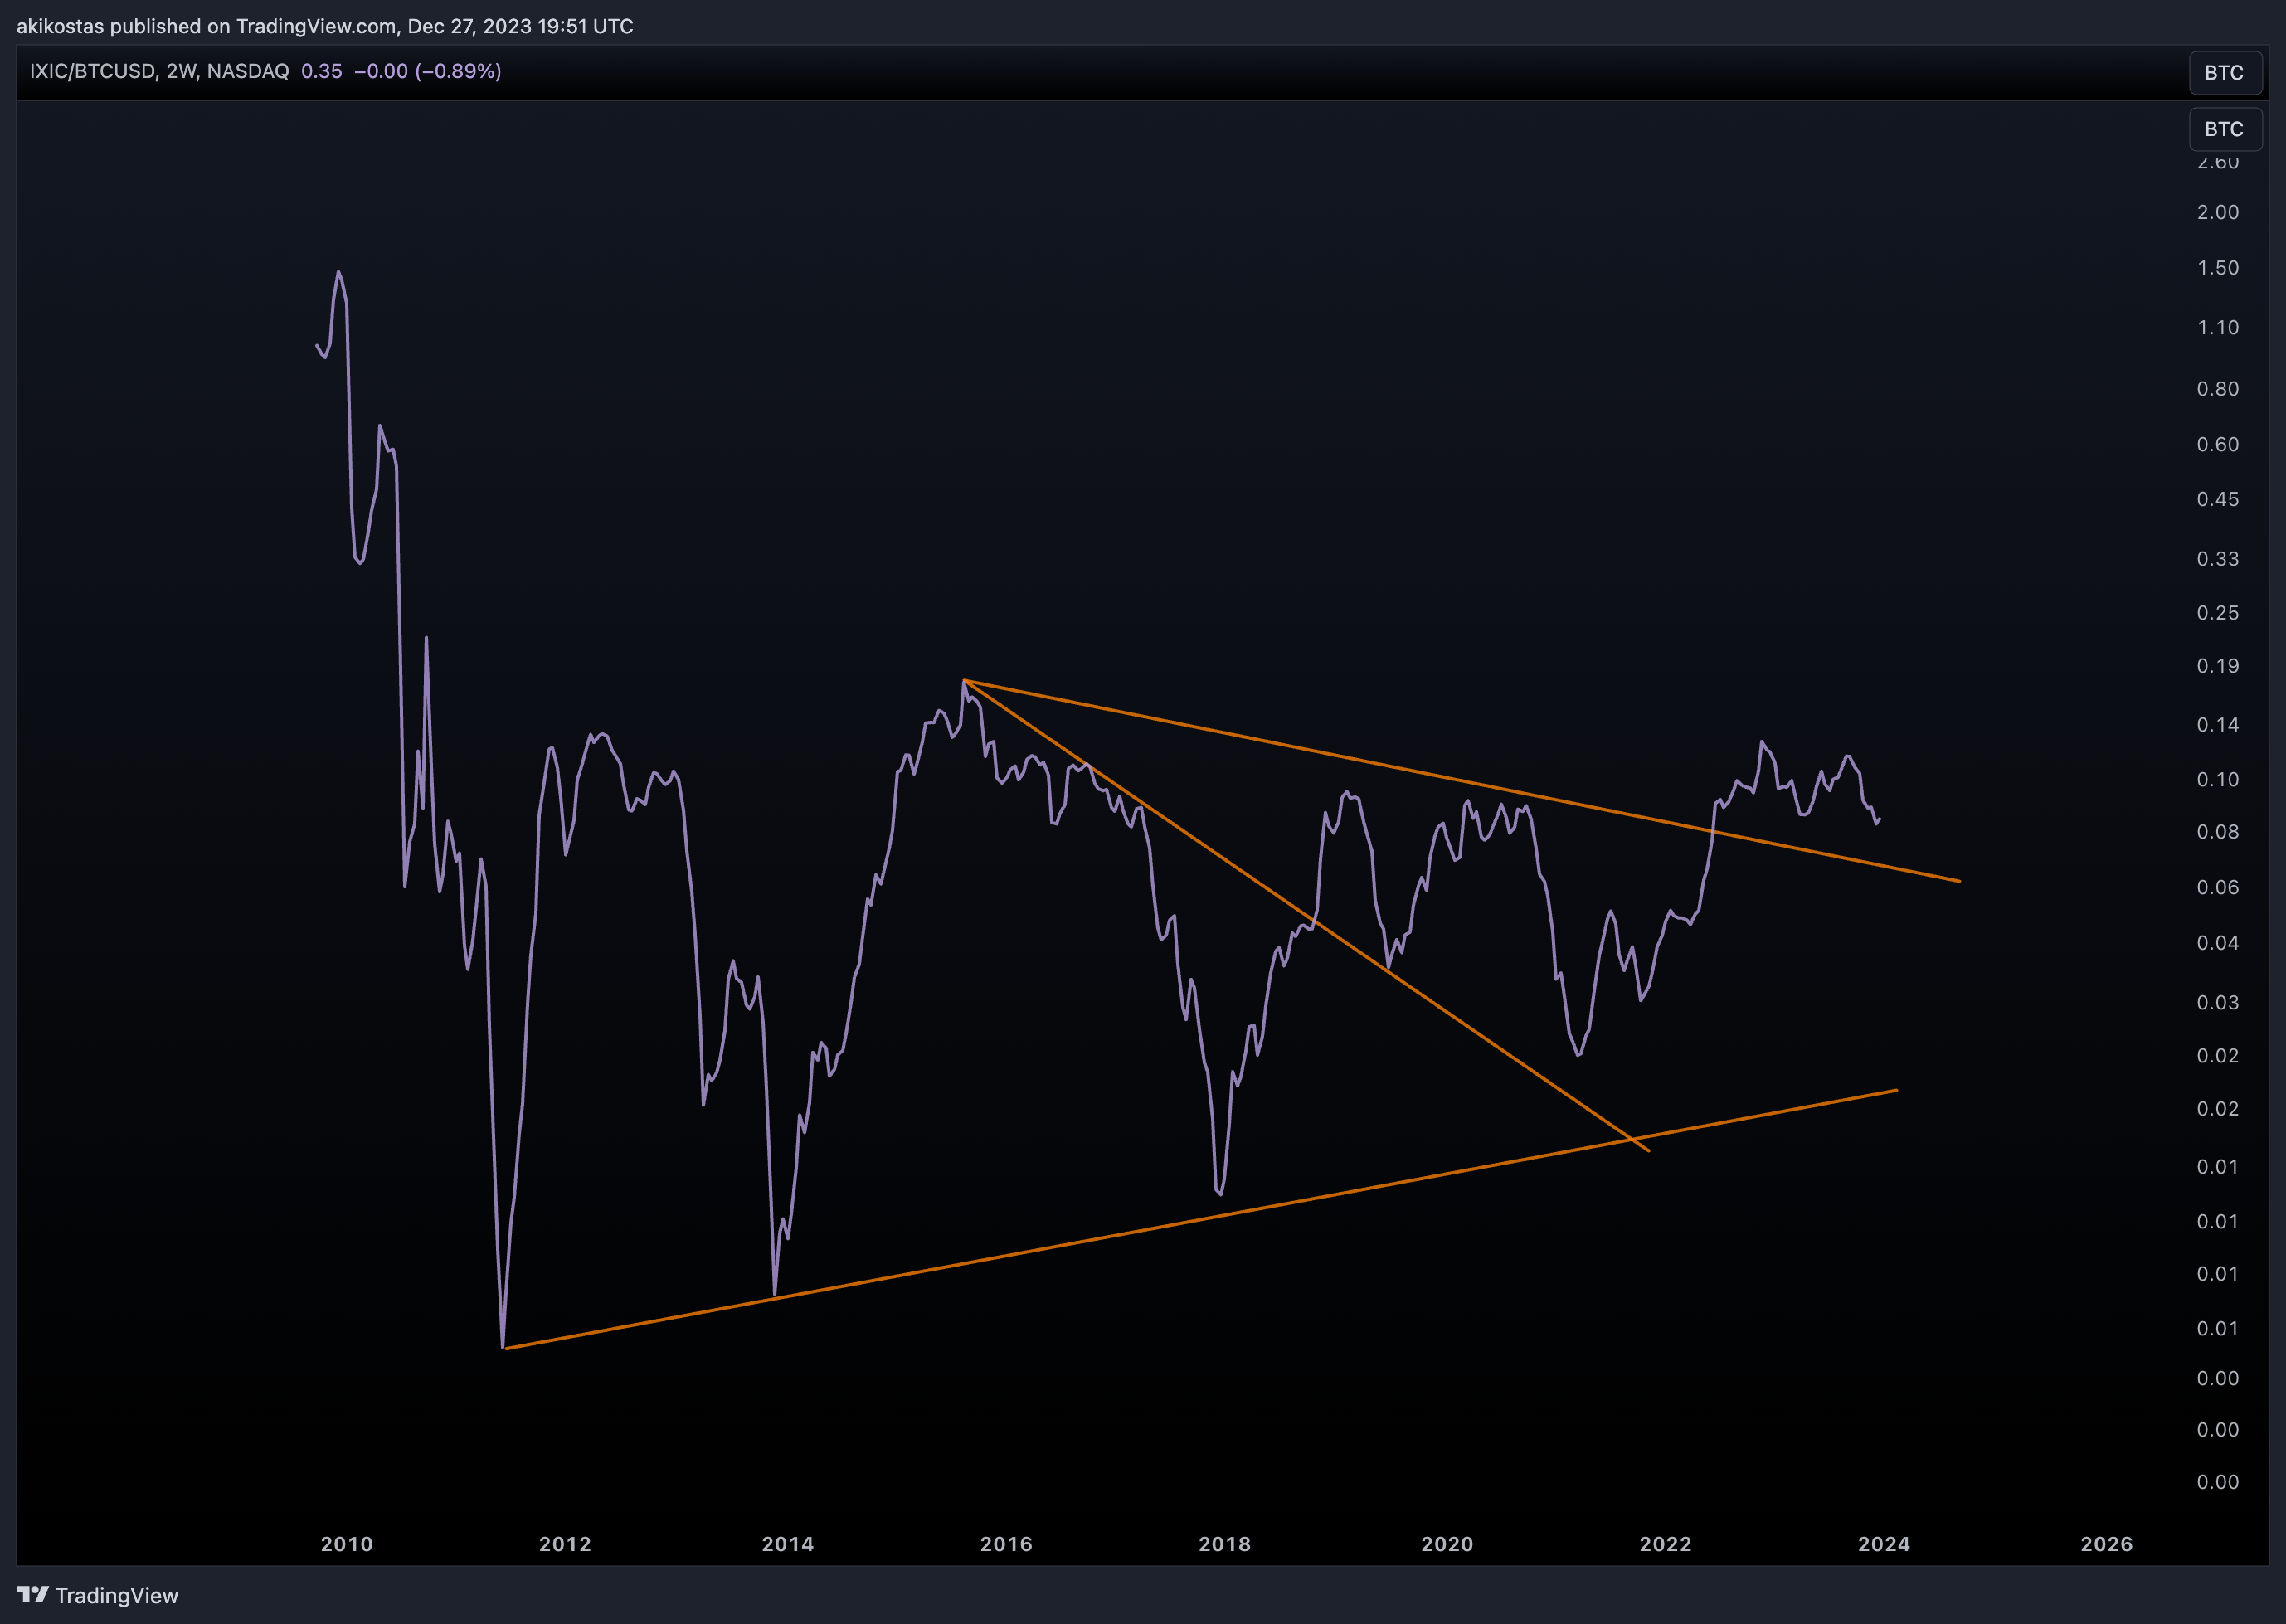
Task: Click the 0.03 price axis label
Action: pyautogui.click(x=2218, y=1003)
